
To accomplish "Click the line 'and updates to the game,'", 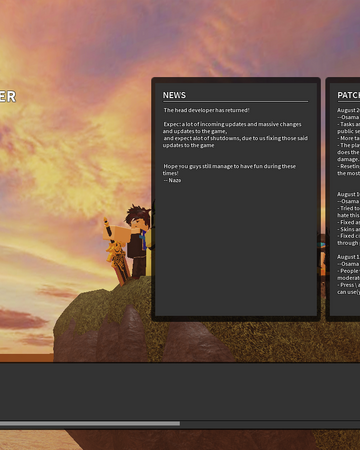I will (x=195, y=131).
